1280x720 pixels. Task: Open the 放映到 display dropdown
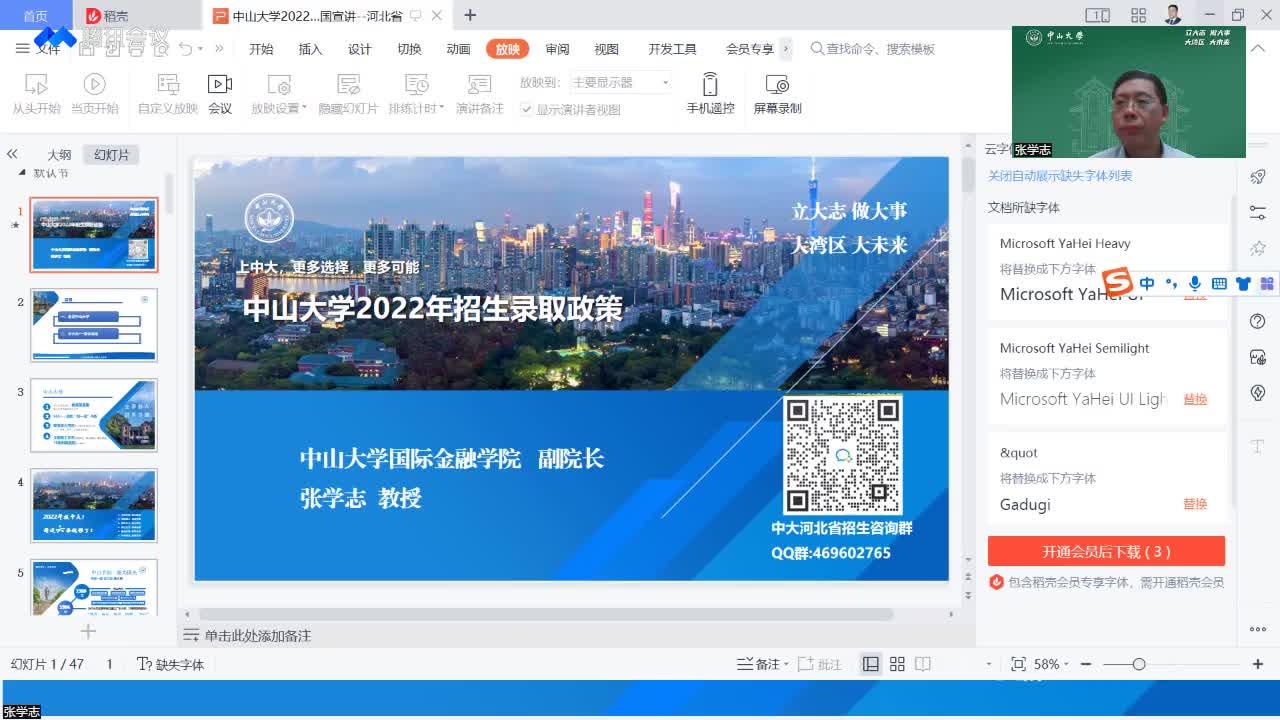(x=620, y=82)
